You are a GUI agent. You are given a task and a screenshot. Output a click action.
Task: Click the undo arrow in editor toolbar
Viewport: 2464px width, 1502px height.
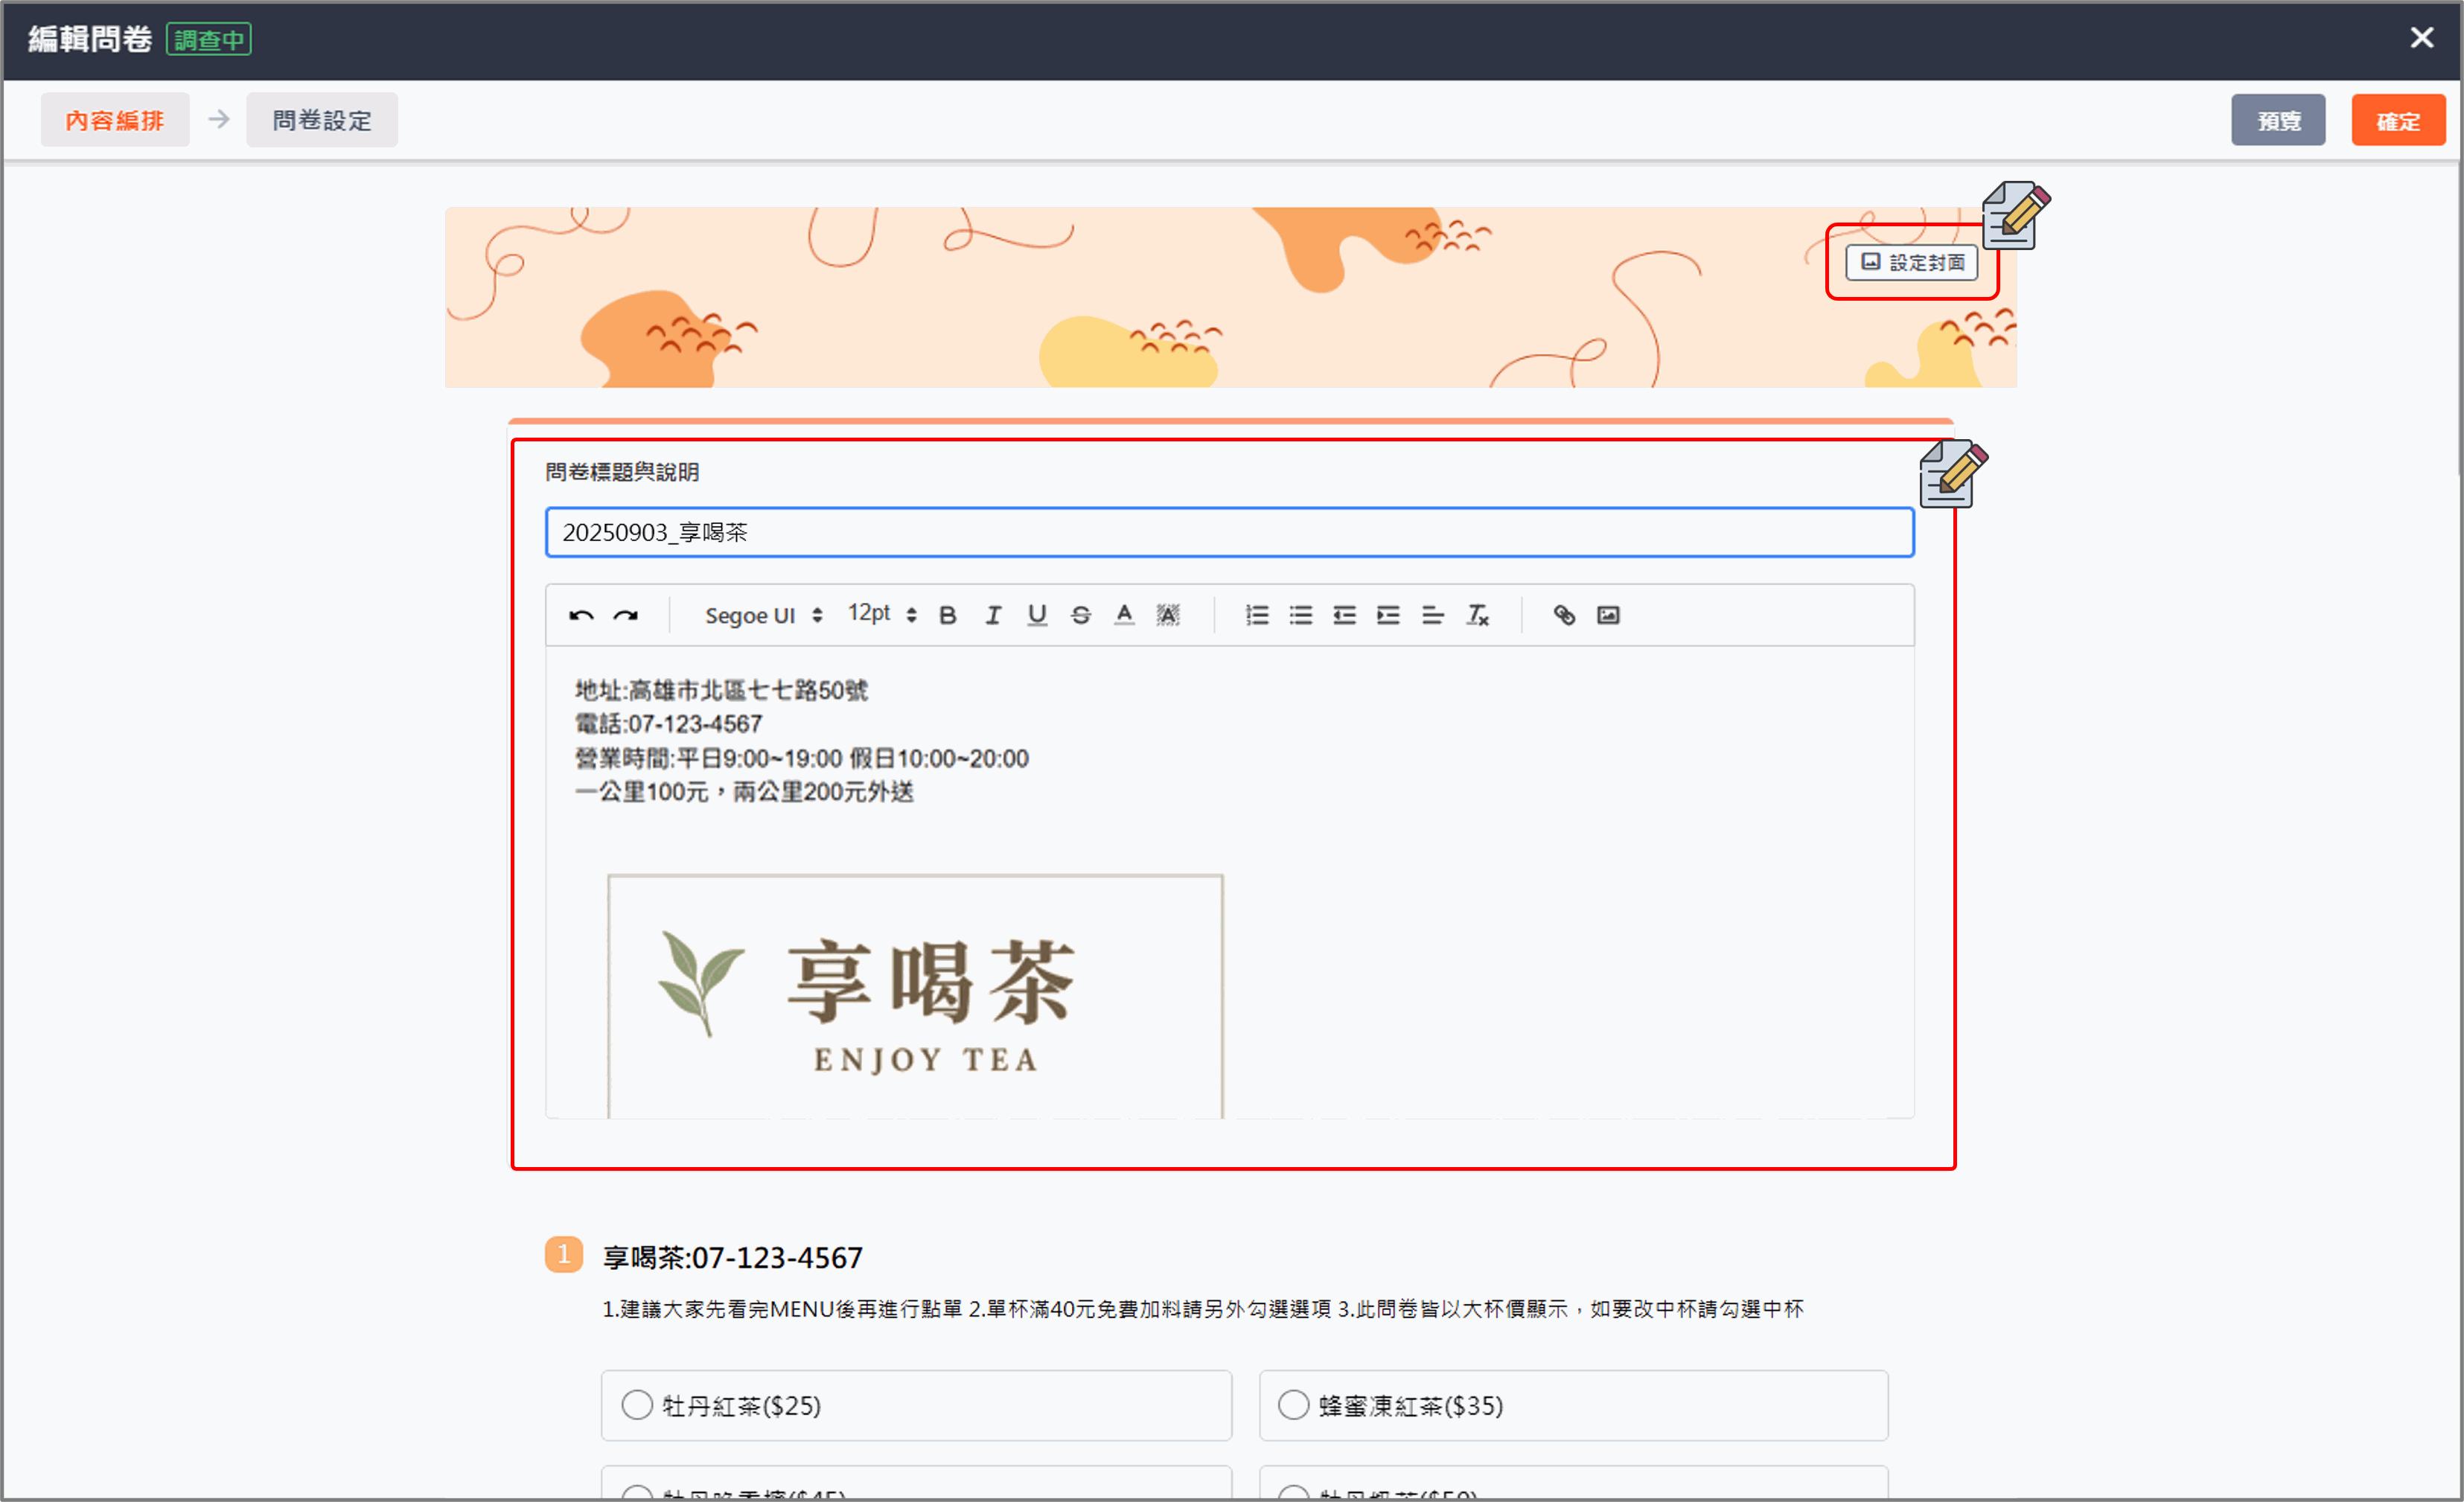coord(581,615)
